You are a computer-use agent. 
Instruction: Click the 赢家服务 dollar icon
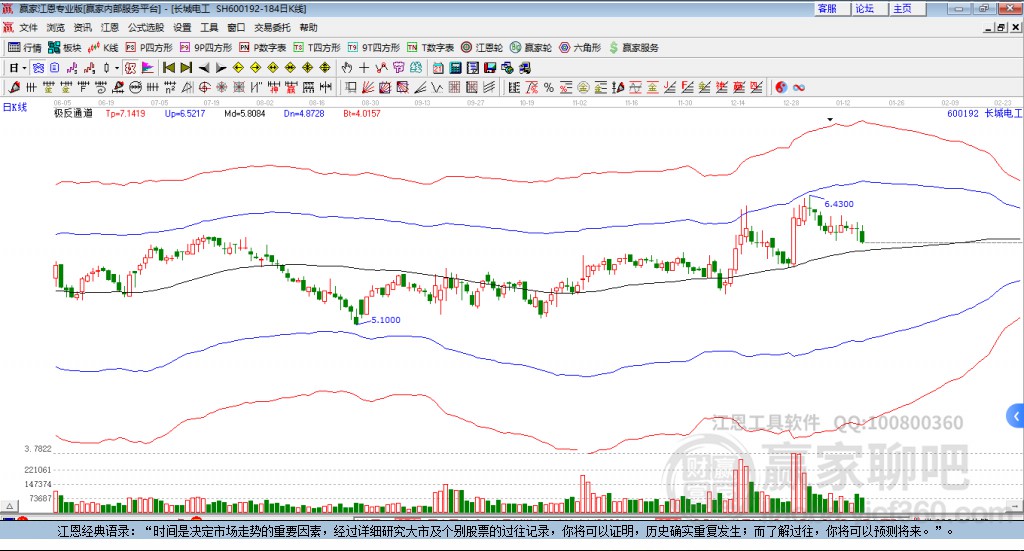(616, 47)
